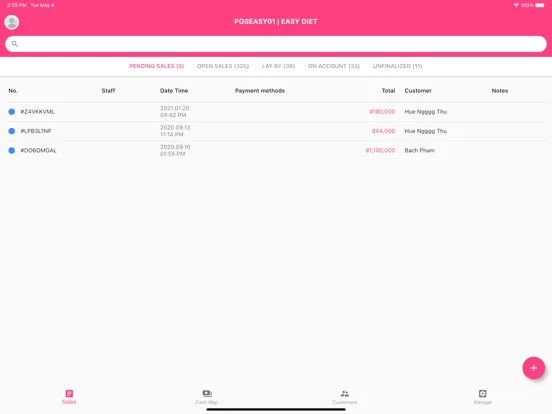Sort by the Date Time column header
This screenshot has width=552, height=414.
tap(174, 90)
